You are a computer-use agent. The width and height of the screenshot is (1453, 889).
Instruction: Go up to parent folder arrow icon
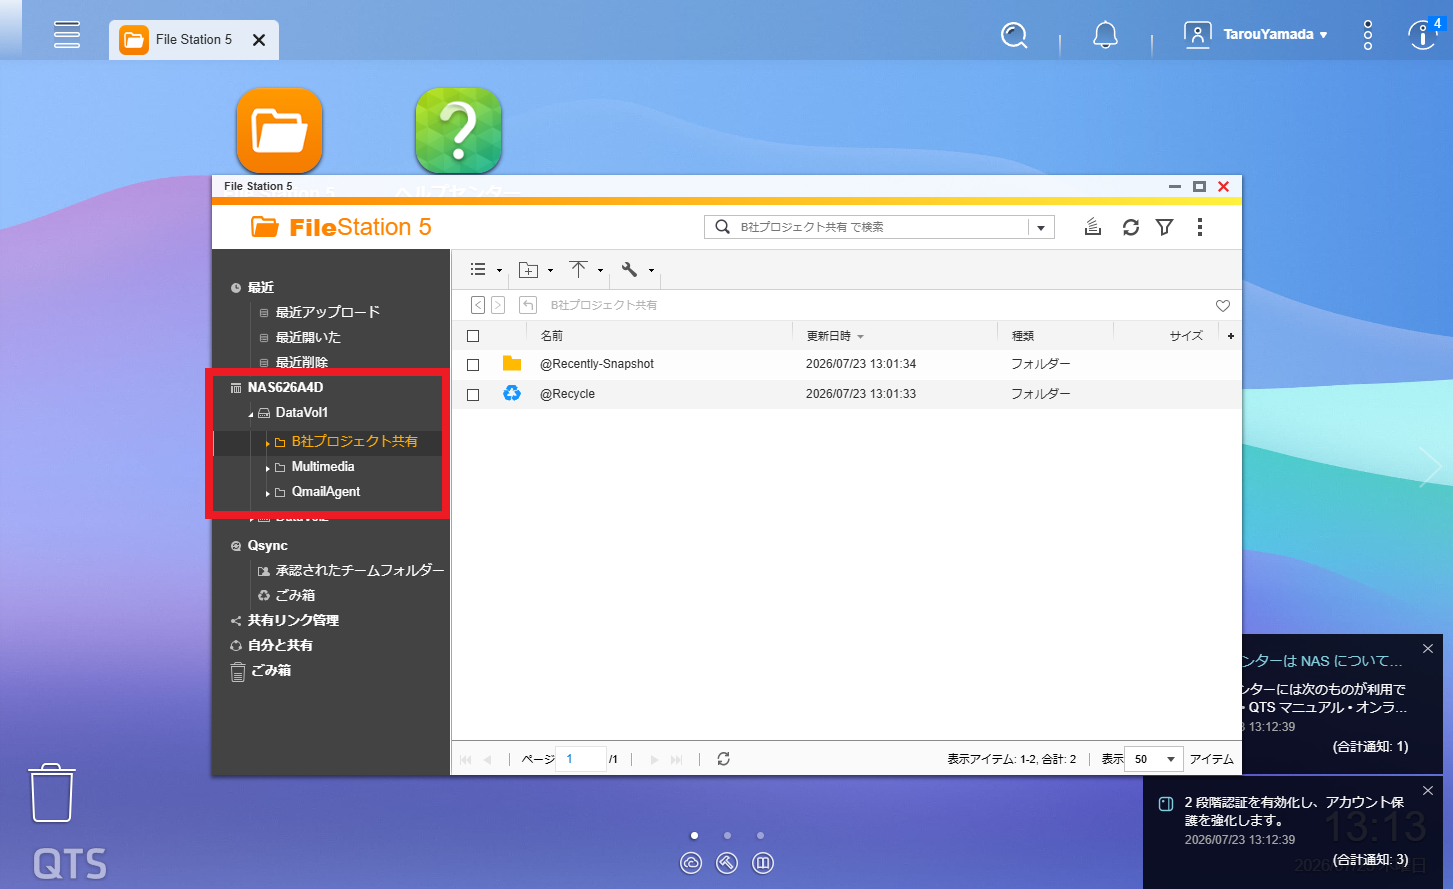[x=529, y=305]
